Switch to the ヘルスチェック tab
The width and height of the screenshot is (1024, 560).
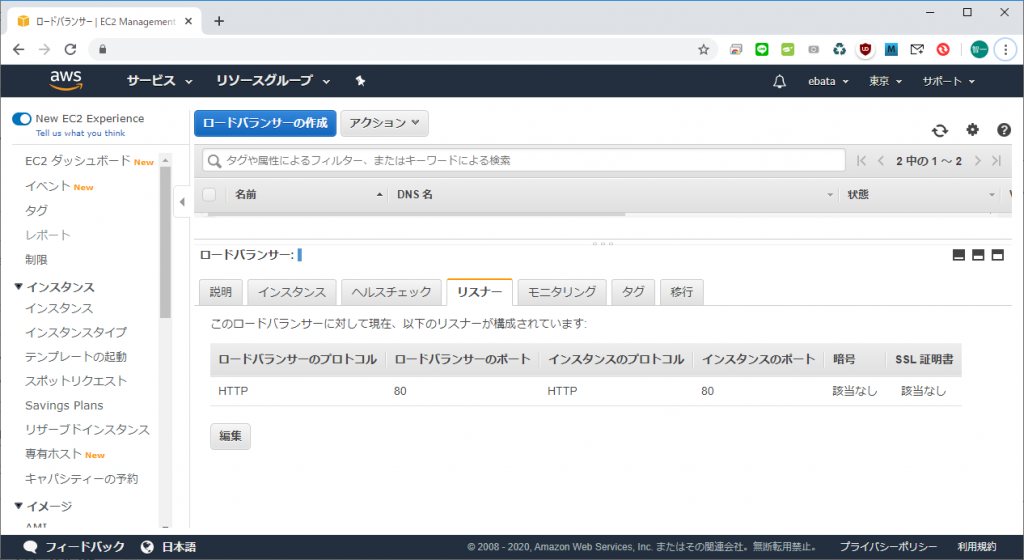391,292
